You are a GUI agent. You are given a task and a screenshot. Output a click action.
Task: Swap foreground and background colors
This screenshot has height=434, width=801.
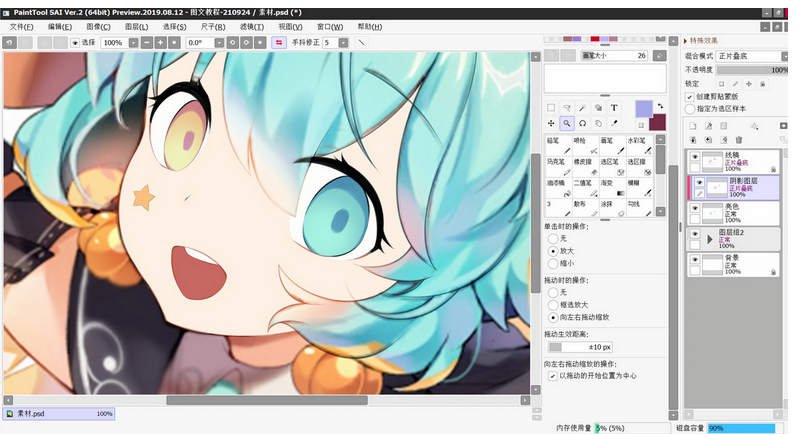[x=660, y=106]
